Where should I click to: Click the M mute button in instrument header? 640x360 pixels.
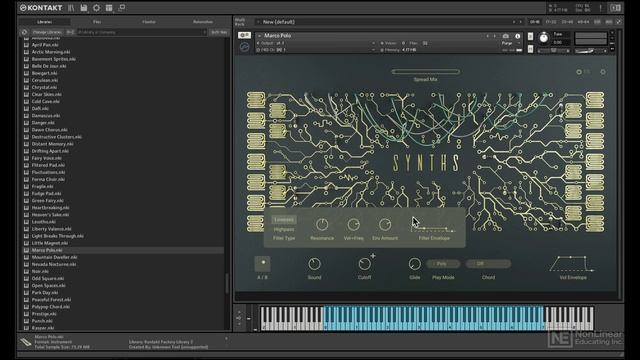[530, 49]
